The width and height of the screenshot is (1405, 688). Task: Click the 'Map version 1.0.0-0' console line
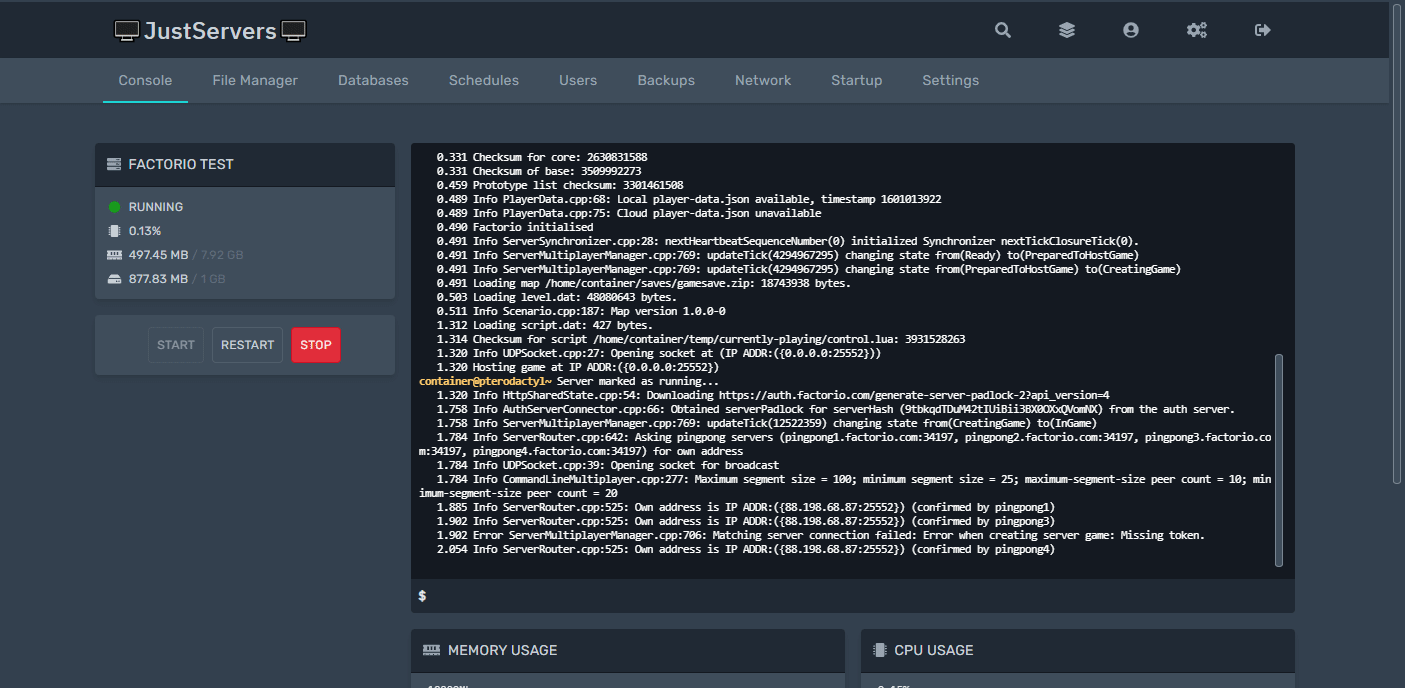(x=581, y=311)
